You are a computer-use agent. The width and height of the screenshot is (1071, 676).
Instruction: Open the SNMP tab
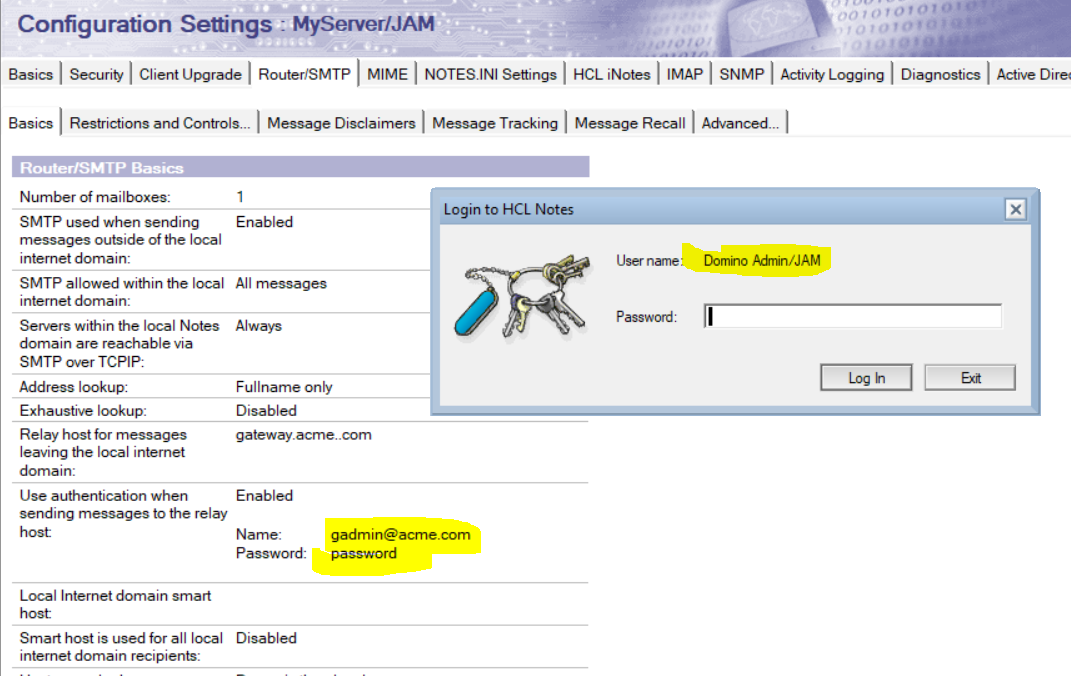tap(741, 74)
